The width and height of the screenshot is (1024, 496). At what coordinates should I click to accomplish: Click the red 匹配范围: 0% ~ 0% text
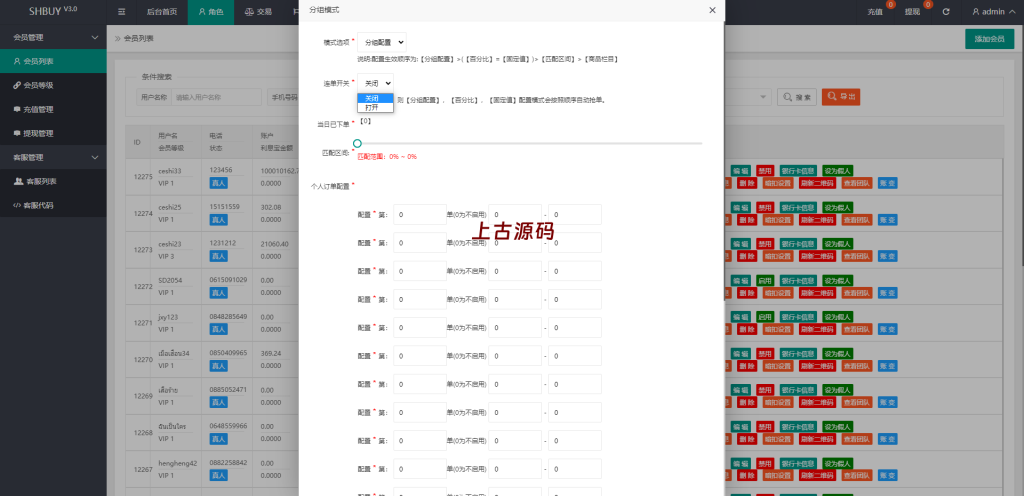[387, 157]
